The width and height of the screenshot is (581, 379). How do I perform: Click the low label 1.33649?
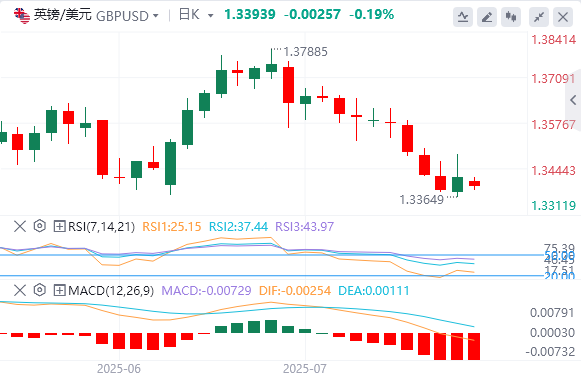[x=422, y=200]
